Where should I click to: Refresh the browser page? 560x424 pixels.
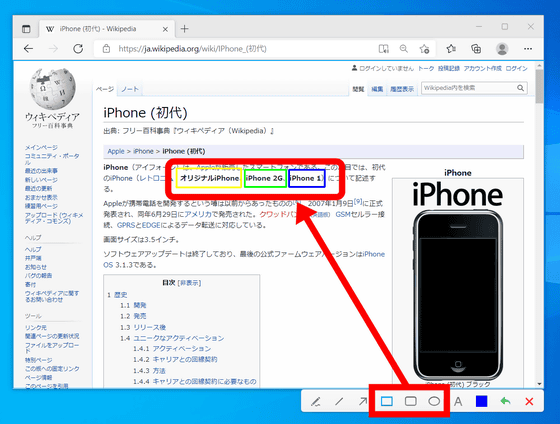78,49
